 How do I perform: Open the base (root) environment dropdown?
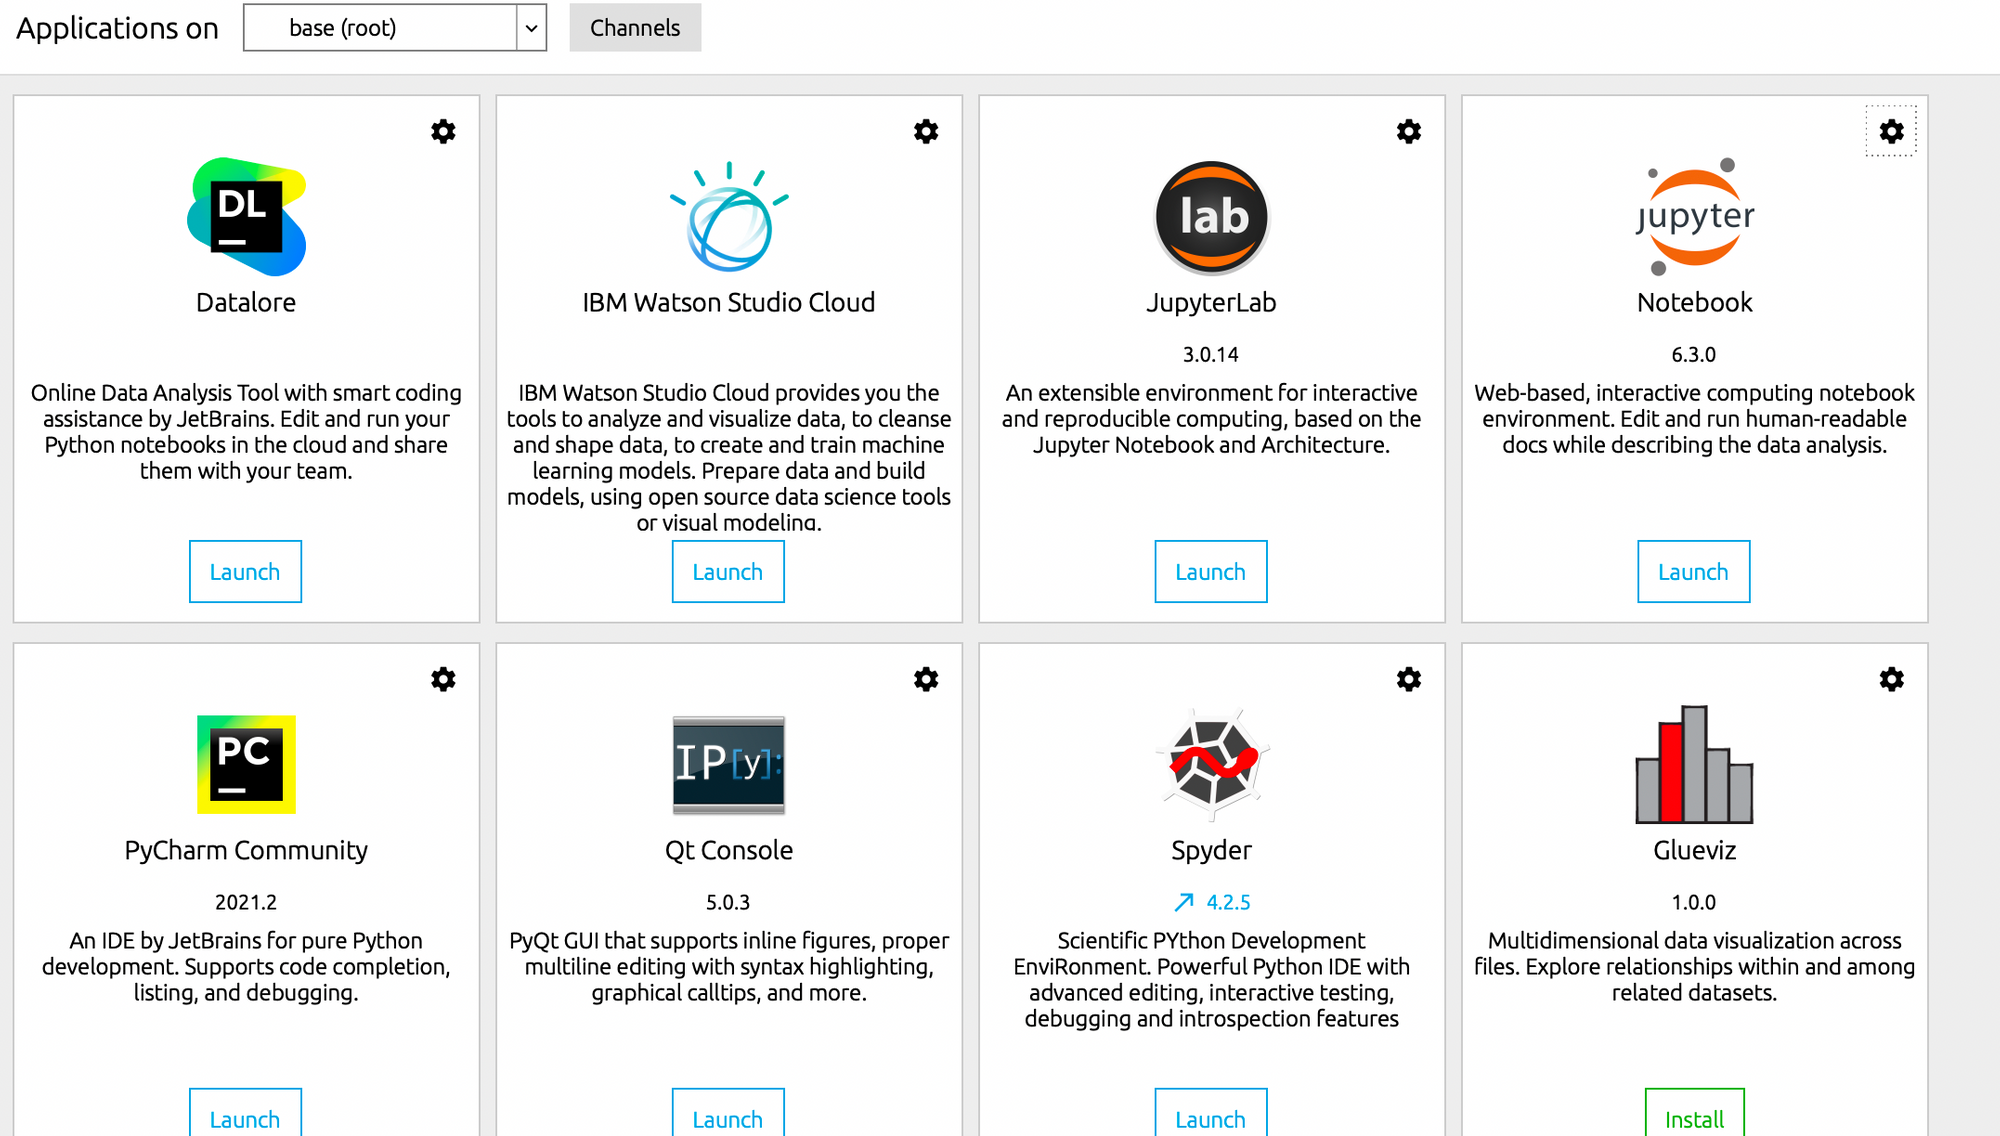point(380,28)
